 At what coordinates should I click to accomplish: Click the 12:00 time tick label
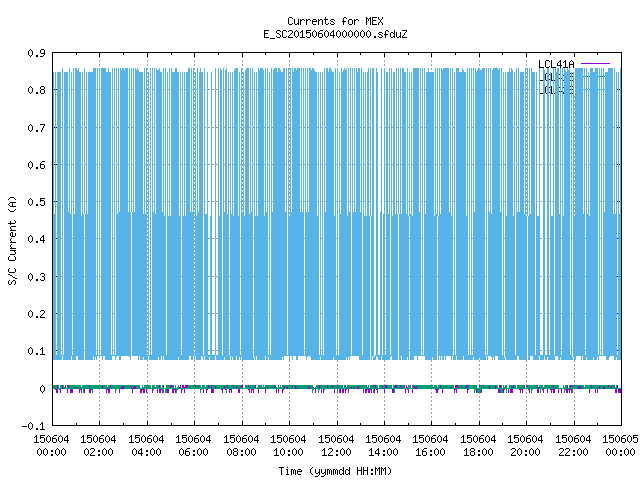(336, 452)
